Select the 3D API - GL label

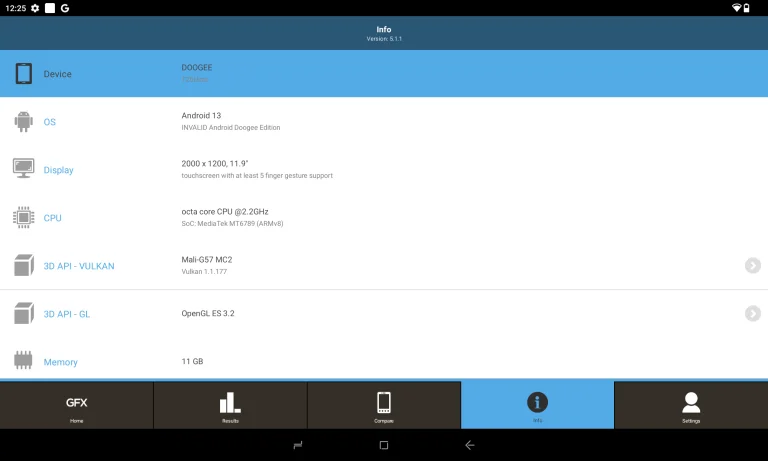pos(67,314)
